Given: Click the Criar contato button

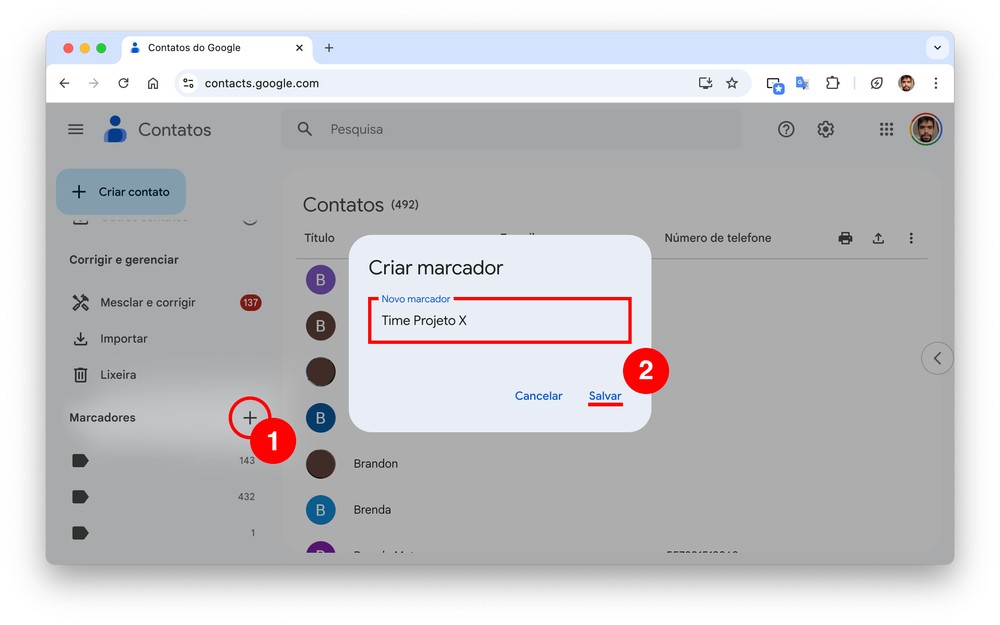Looking at the screenshot, I should click(121, 192).
